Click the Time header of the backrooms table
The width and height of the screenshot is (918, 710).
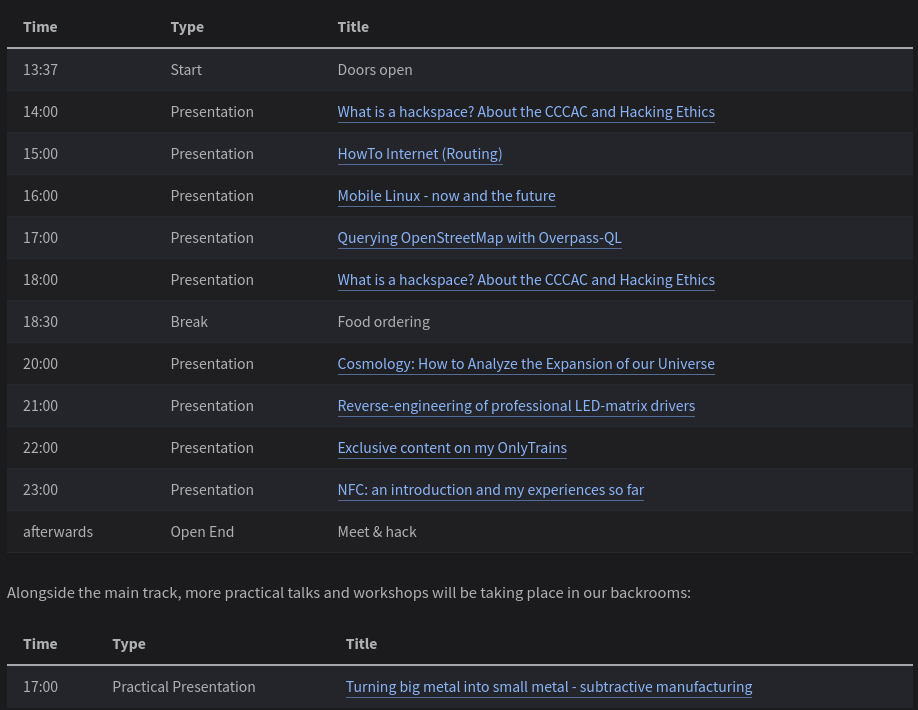coord(40,644)
